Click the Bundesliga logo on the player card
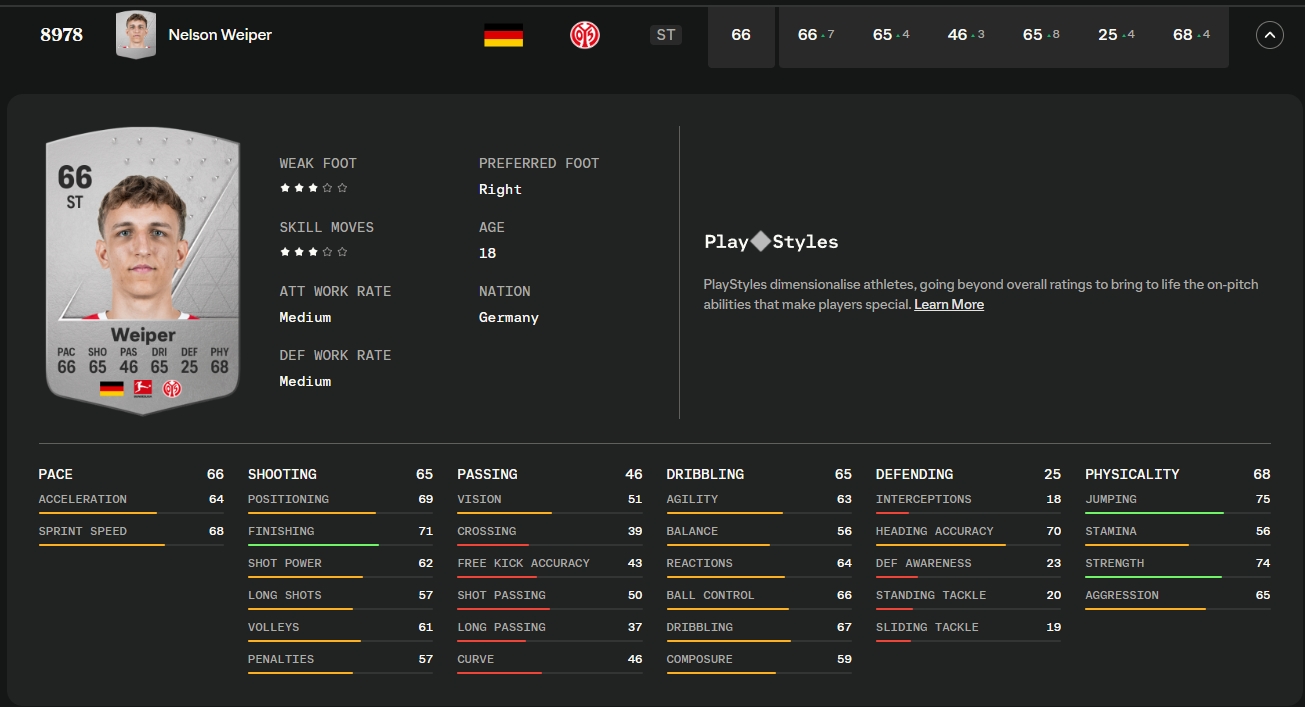This screenshot has height=707, width=1305. tap(142, 388)
